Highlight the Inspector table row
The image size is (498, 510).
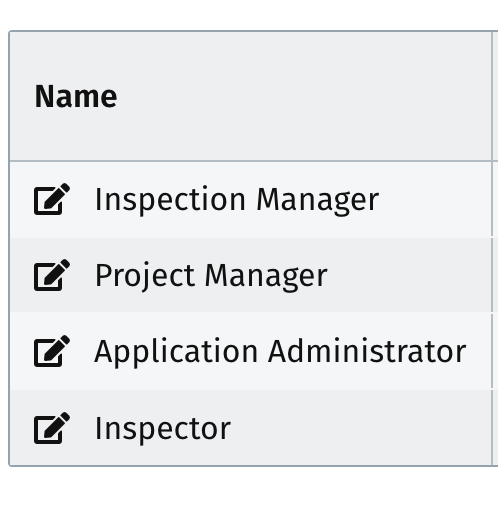251,428
